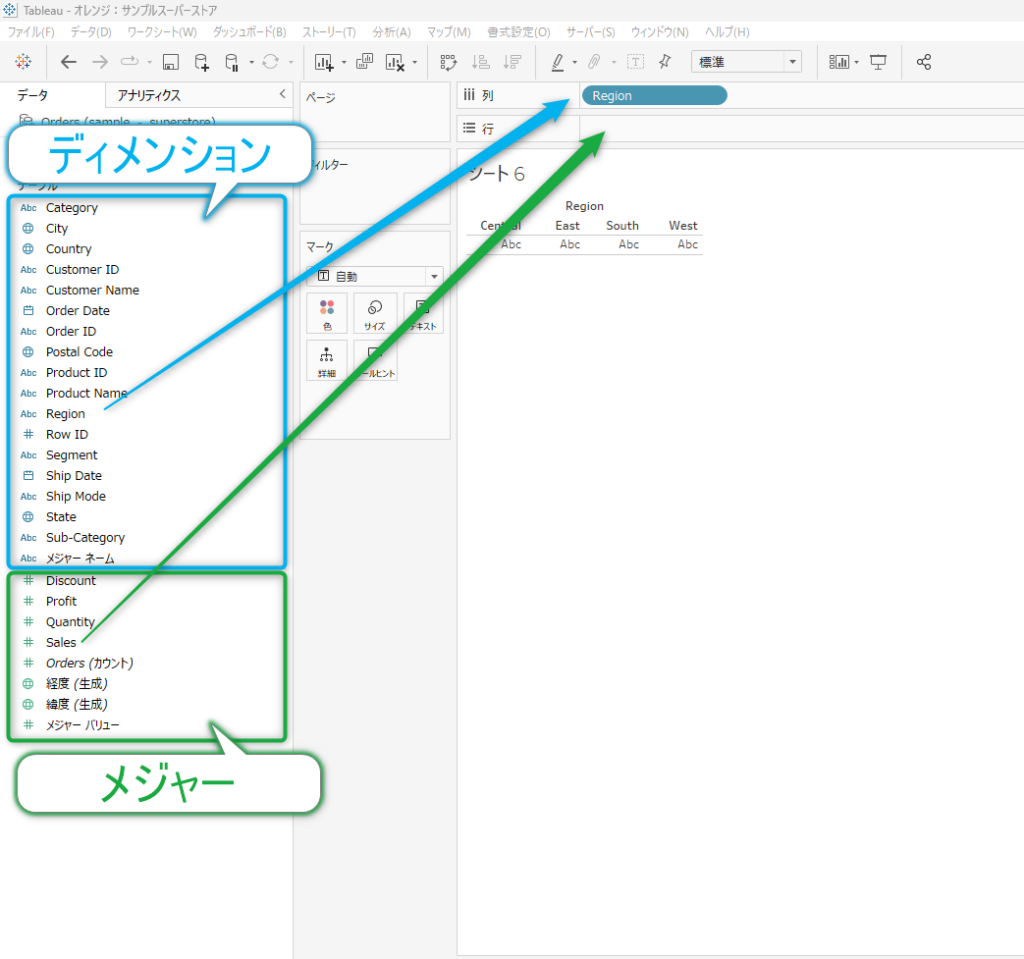Open the 分析(A) menu
1024x959 pixels.
click(x=391, y=32)
